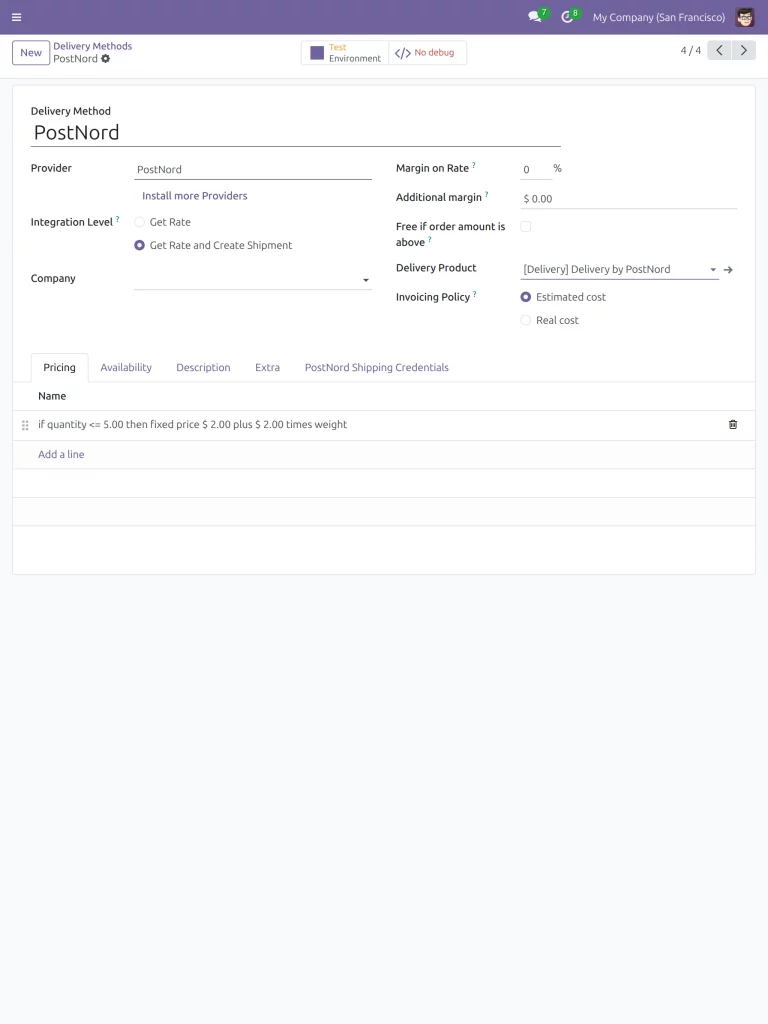This screenshot has height=1024, width=768.
Task: Click the 4 / 4 pager counter
Action: tap(690, 50)
